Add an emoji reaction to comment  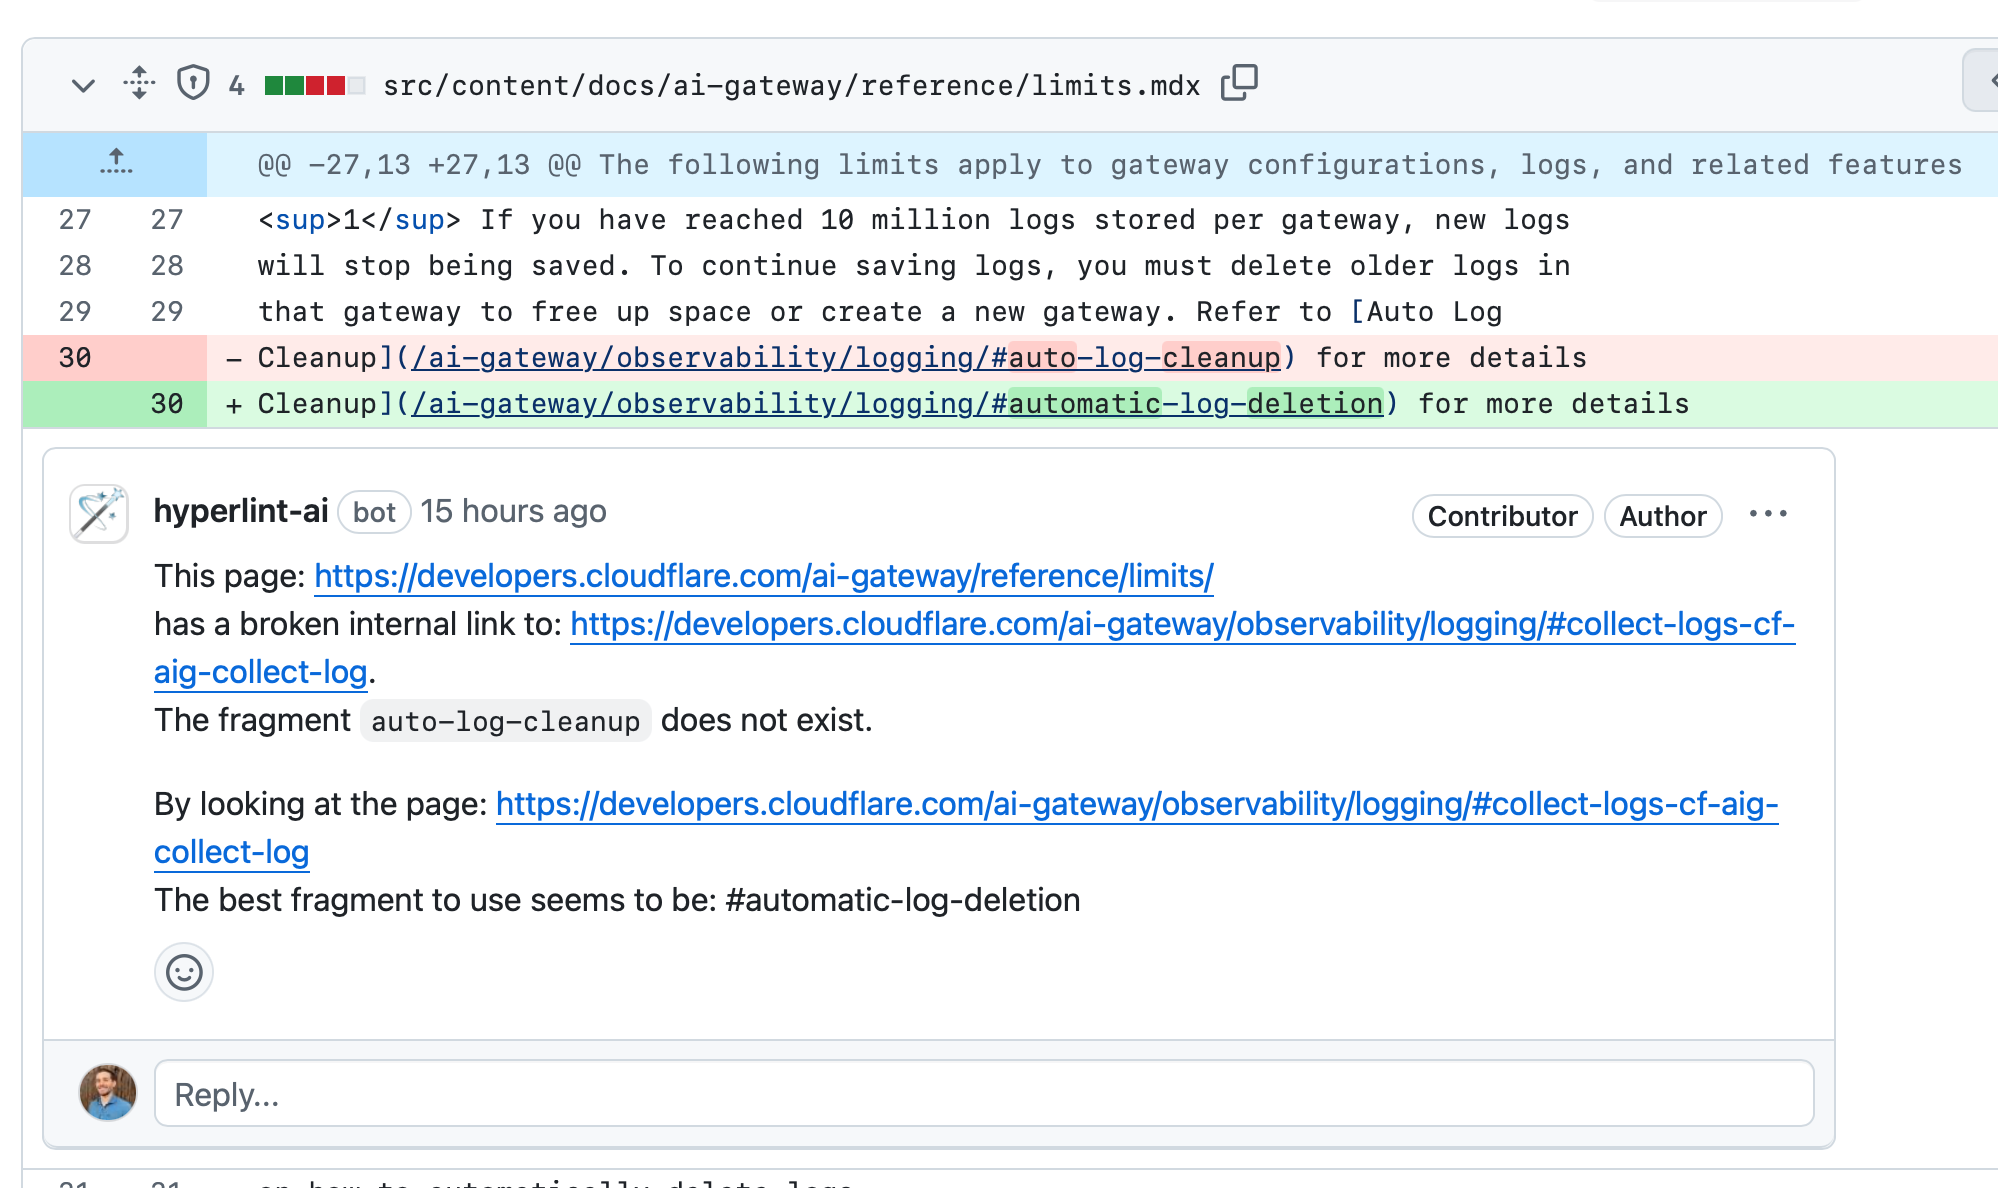184,972
